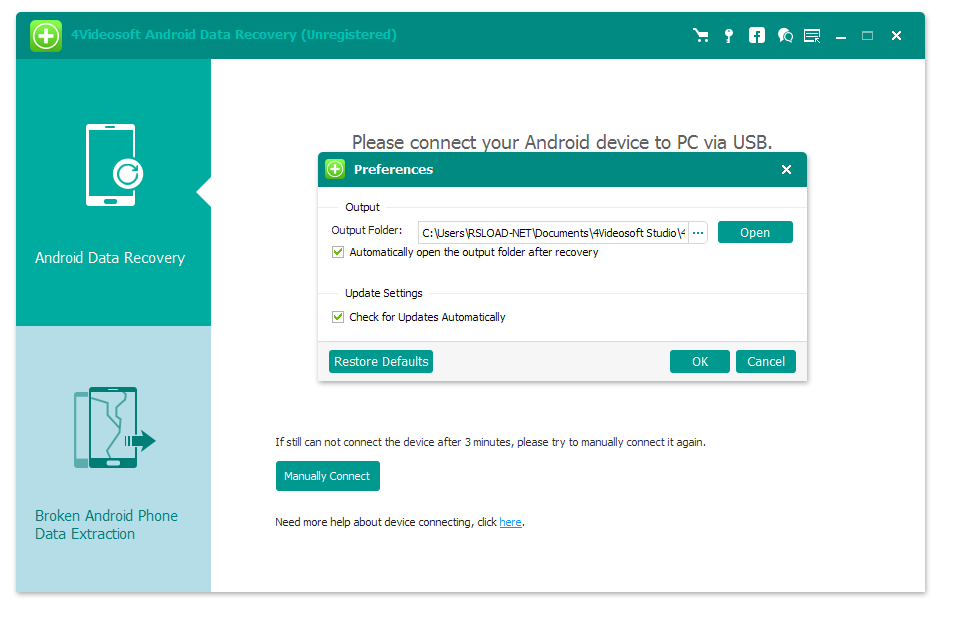Click the Open output folder button
The height and width of the screenshot is (629, 974).
tap(755, 232)
